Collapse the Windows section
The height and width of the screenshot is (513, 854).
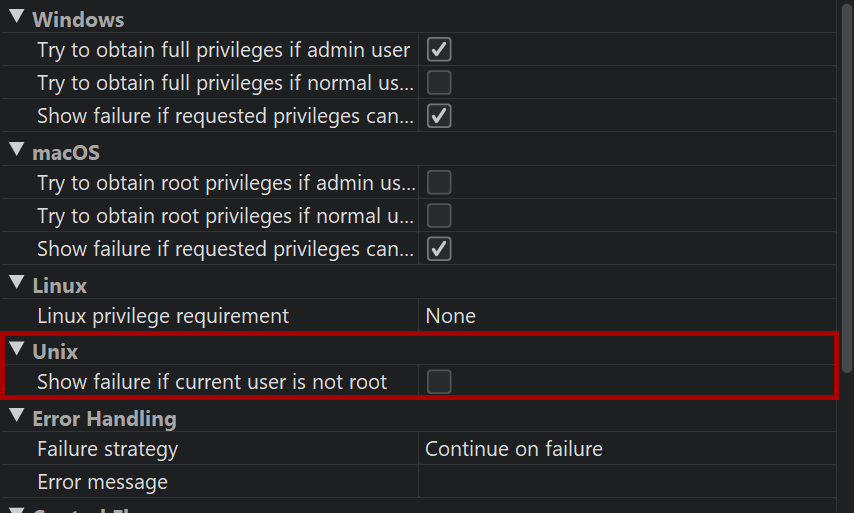pos(17,18)
